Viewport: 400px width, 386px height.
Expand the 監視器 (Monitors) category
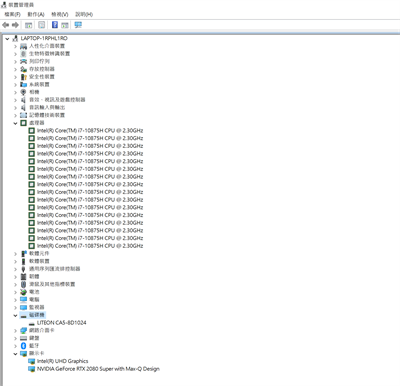coord(15,307)
